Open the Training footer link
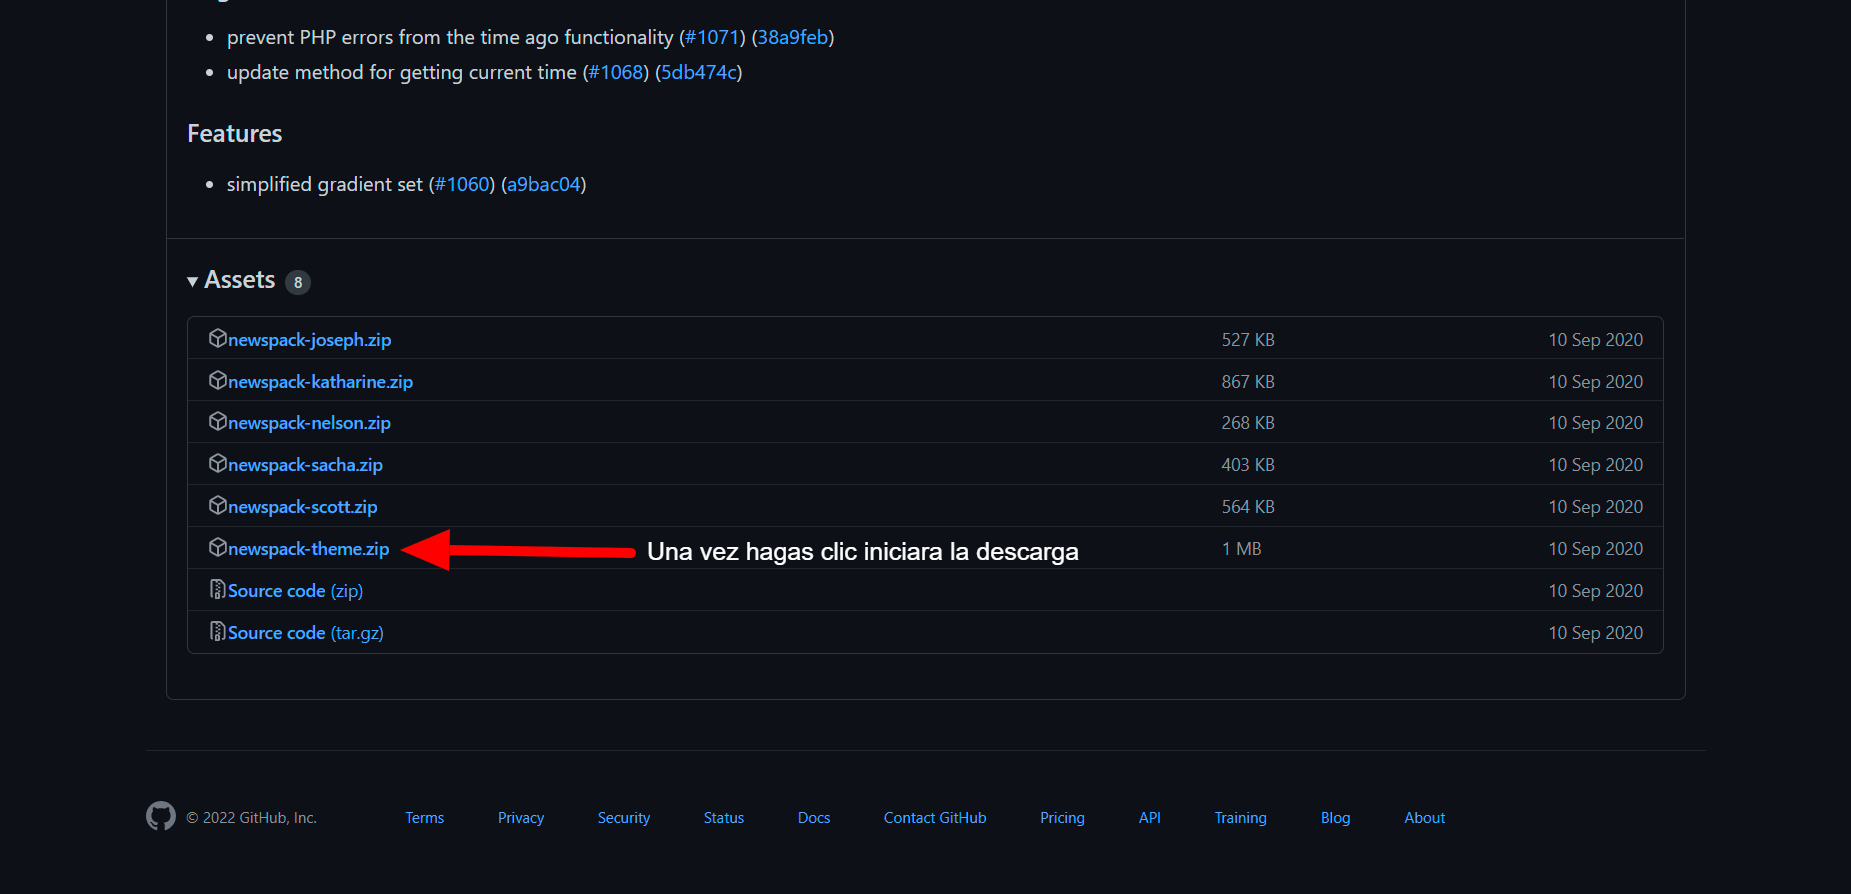Image resolution: width=1851 pixels, height=894 pixels. pyautogui.click(x=1241, y=818)
